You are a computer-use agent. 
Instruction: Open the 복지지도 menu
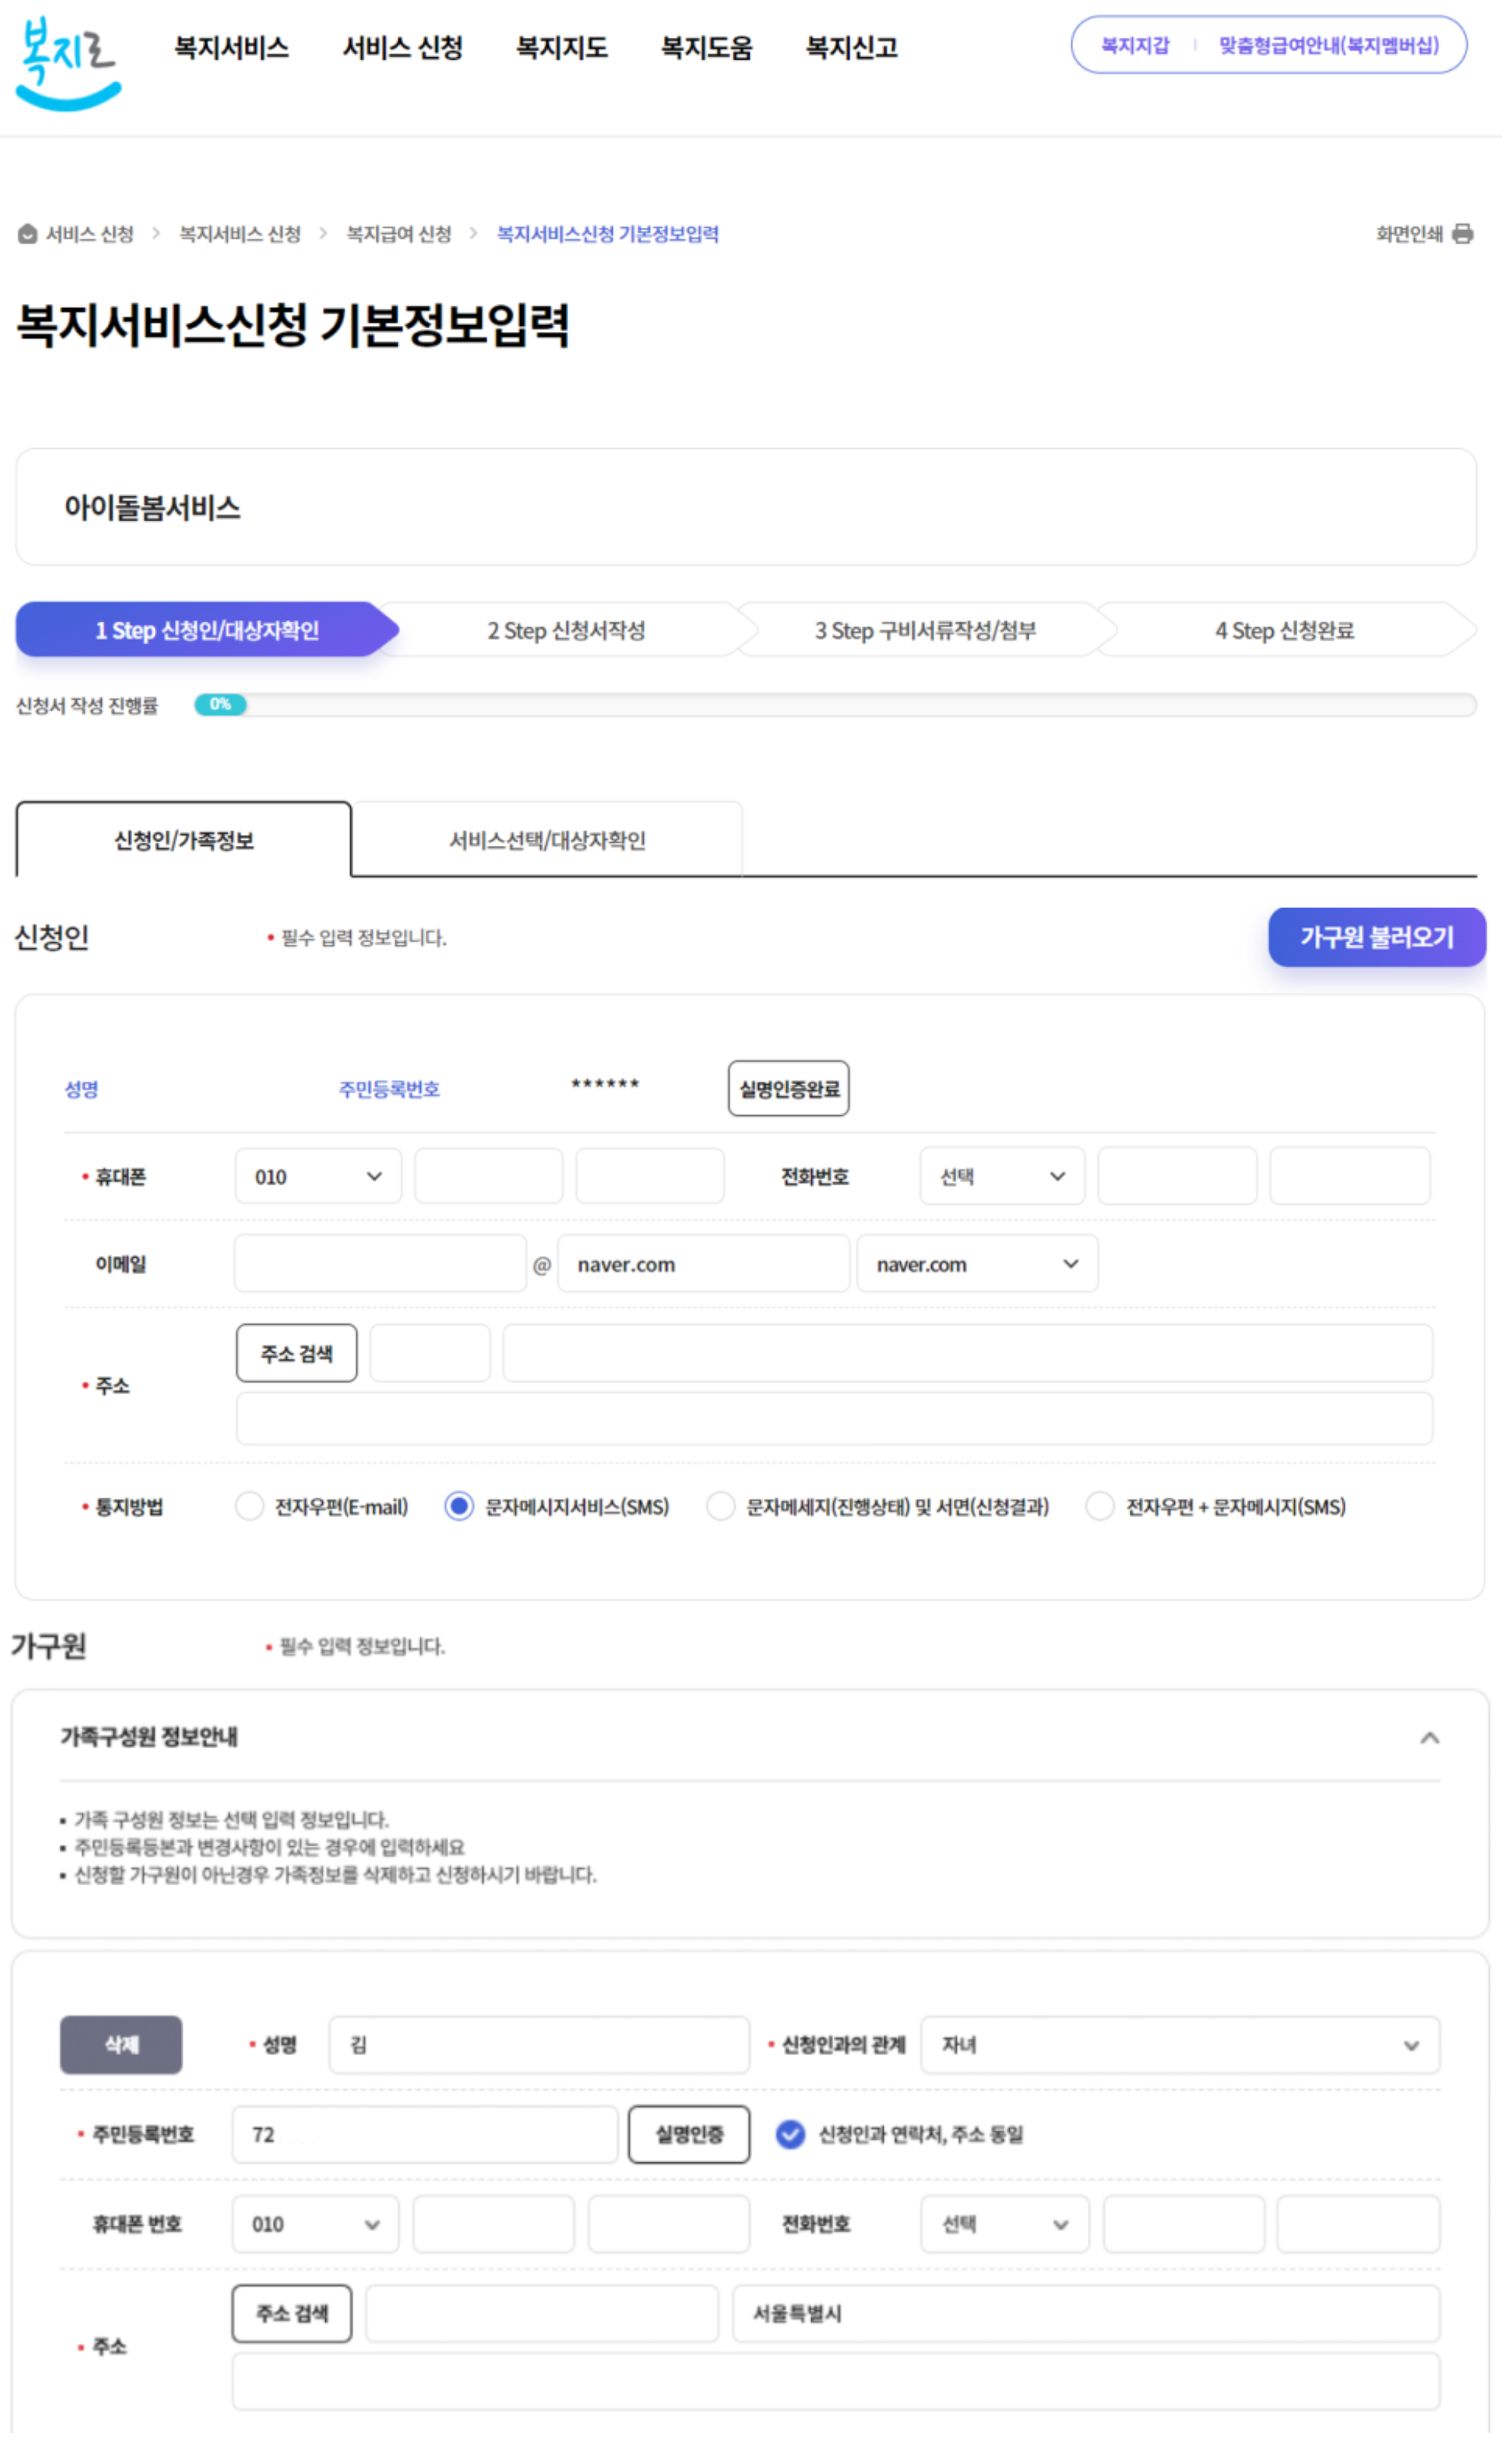pos(564,48)
